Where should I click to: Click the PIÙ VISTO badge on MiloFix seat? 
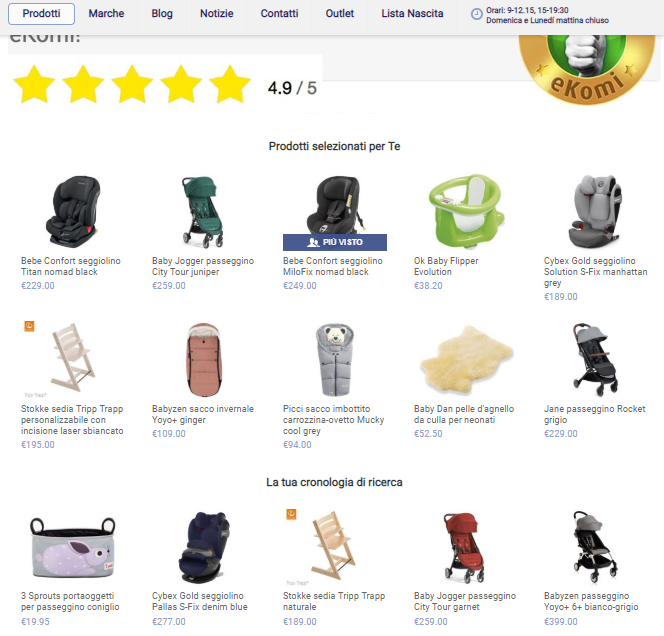tap(335, 242)
